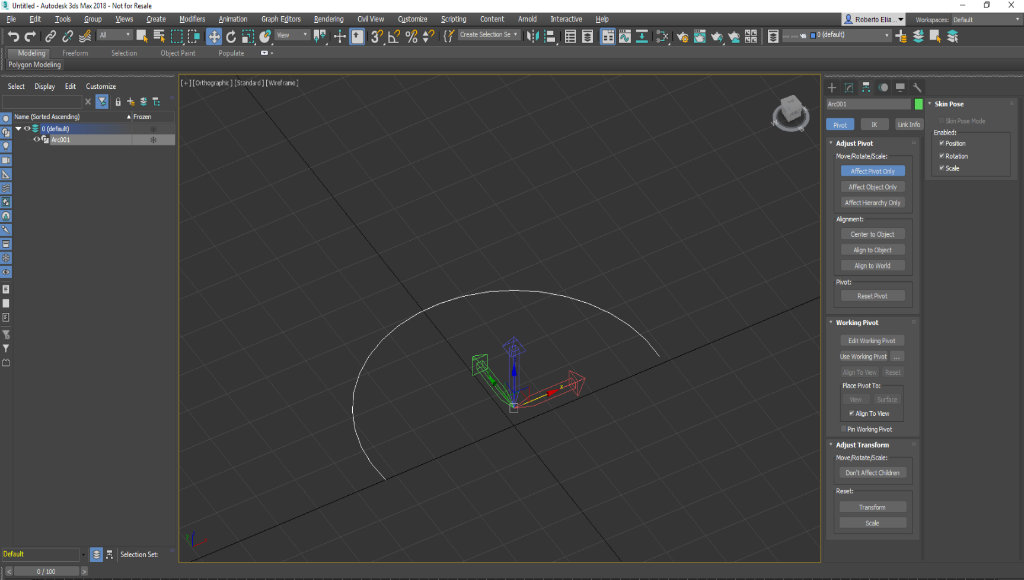Undo the last action

coord(13,37)
